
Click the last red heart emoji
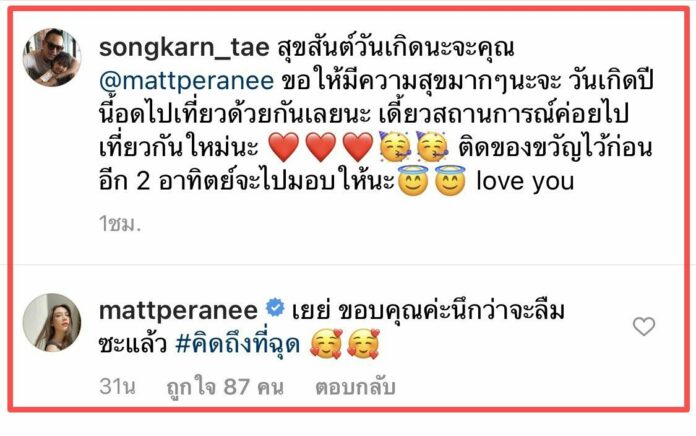pyautogui.click(x=358, y=147)
